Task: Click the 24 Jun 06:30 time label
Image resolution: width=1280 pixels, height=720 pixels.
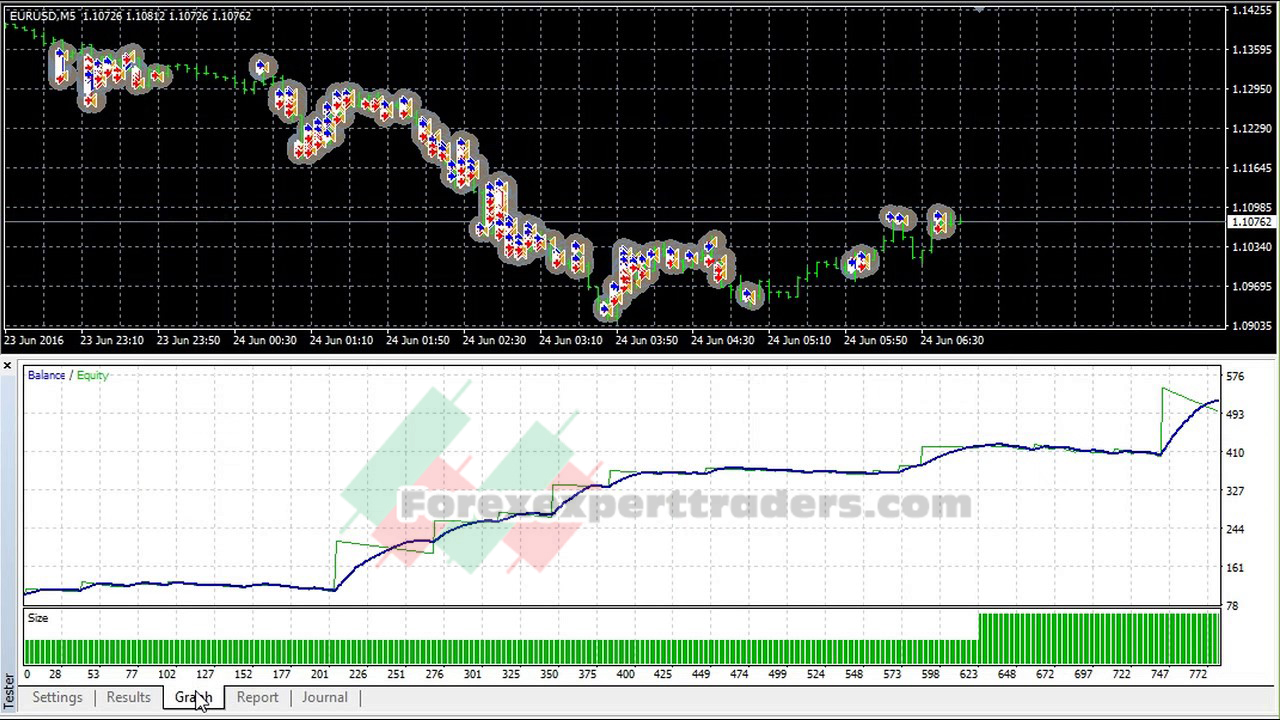Action: tap(952, 340)
